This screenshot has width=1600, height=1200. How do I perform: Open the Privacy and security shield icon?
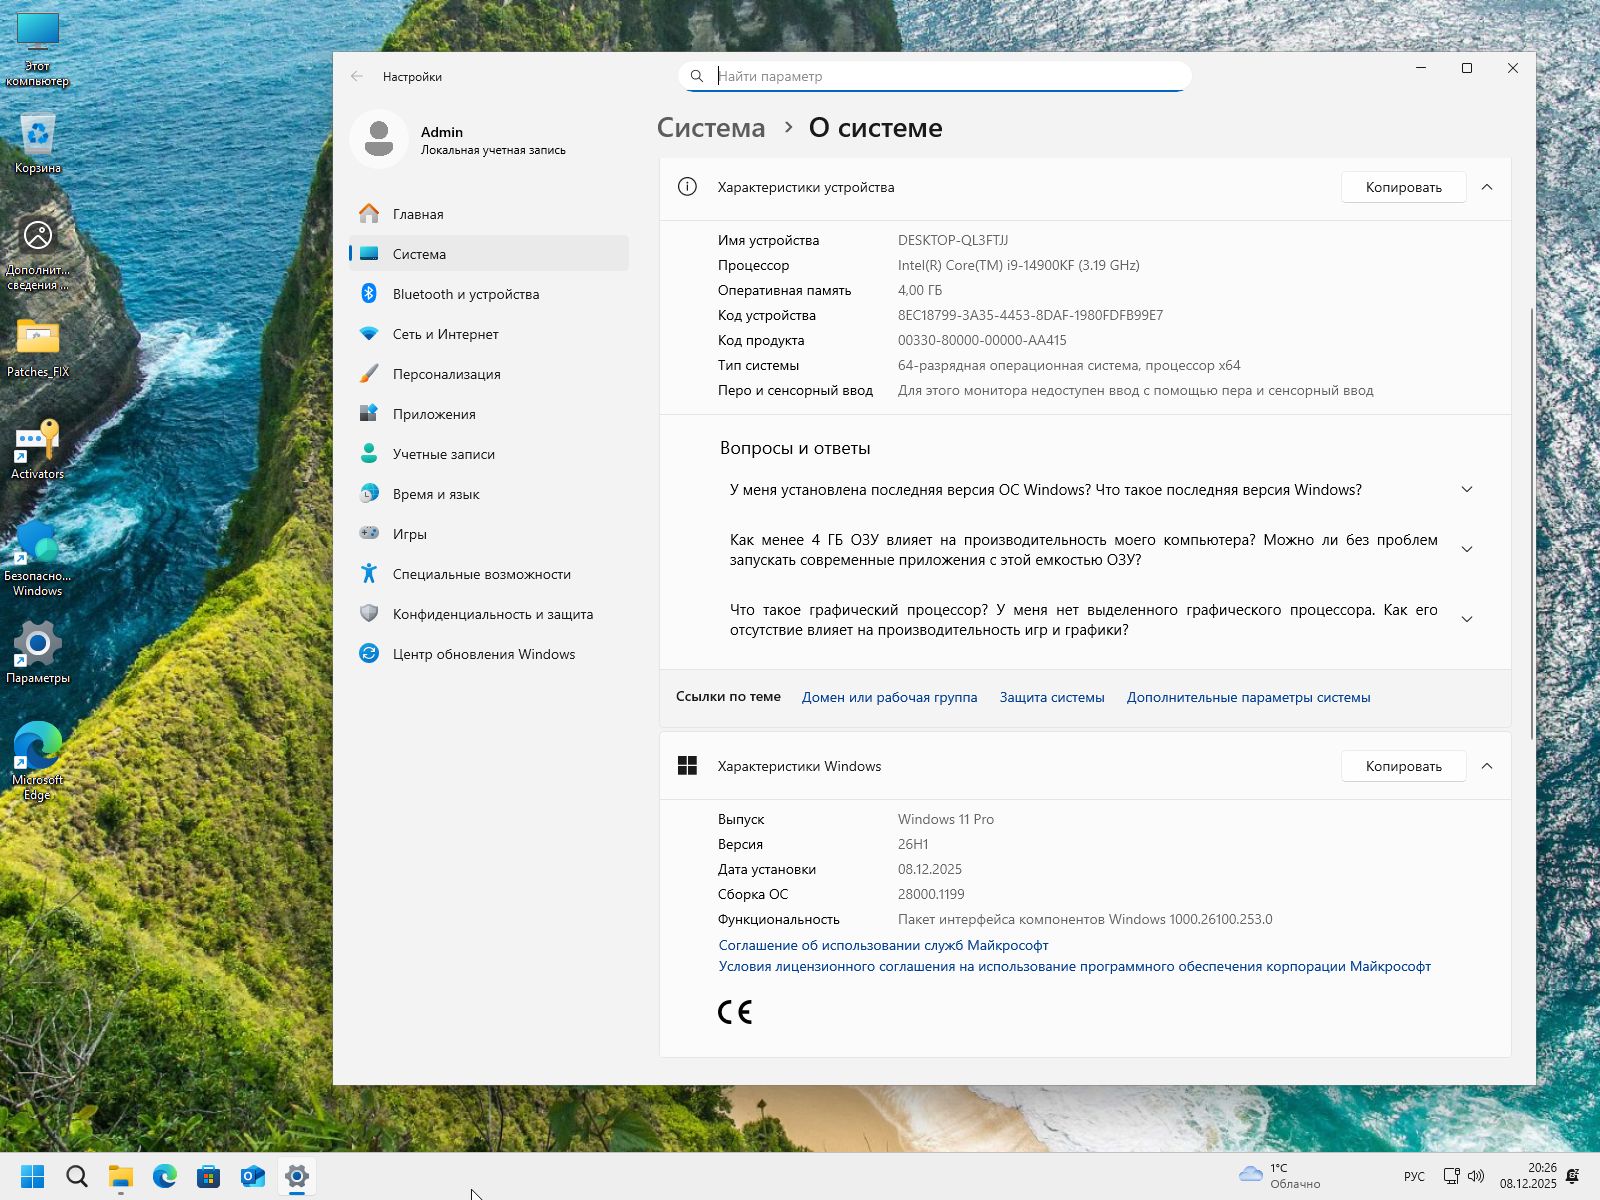coord(369,613)
